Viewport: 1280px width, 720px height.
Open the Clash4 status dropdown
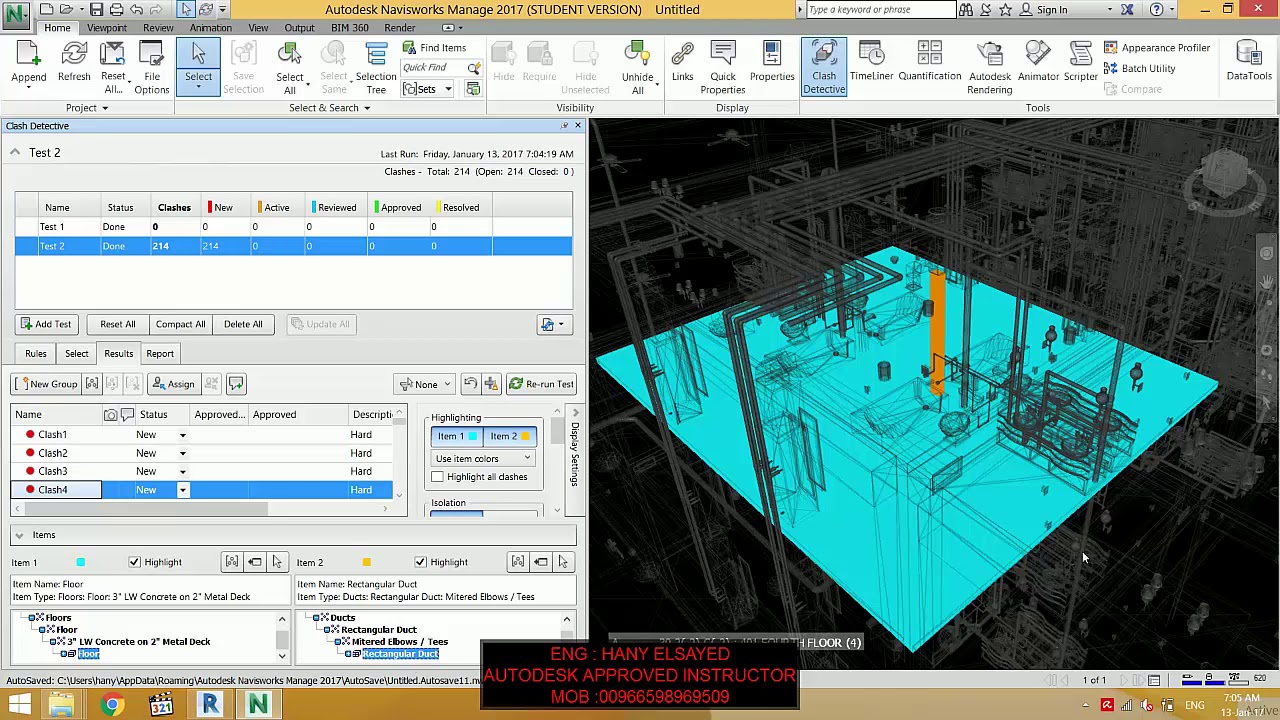182,490
